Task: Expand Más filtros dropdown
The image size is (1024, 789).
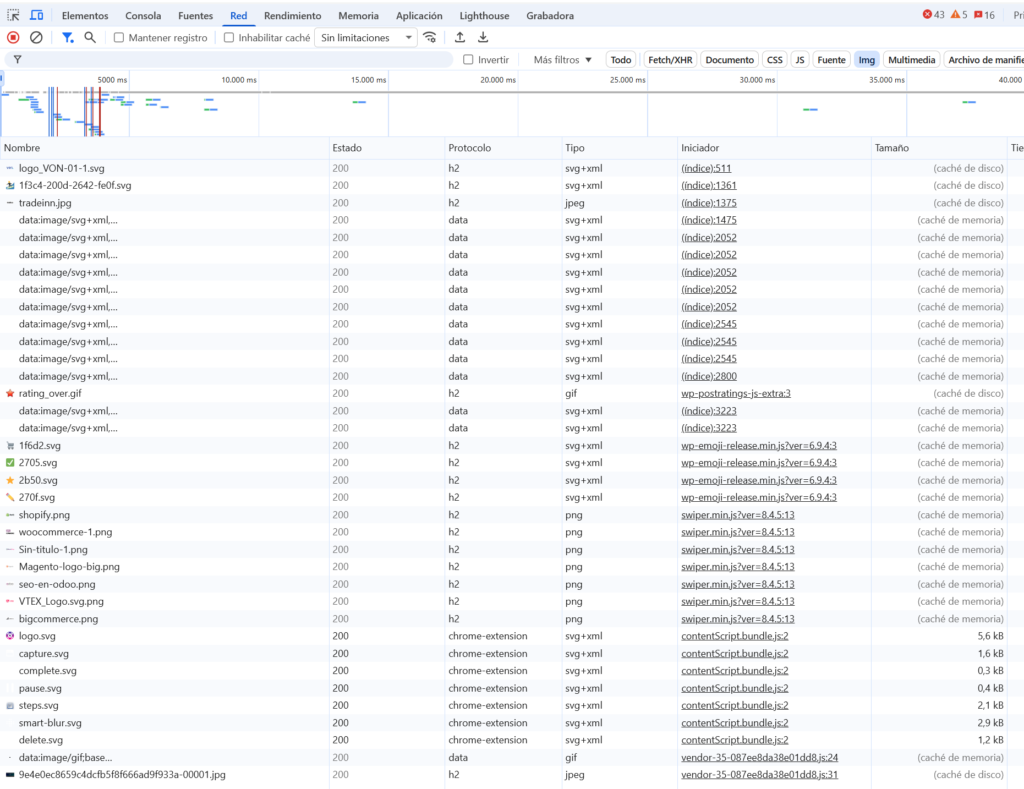Action: [x=563, y=60]
